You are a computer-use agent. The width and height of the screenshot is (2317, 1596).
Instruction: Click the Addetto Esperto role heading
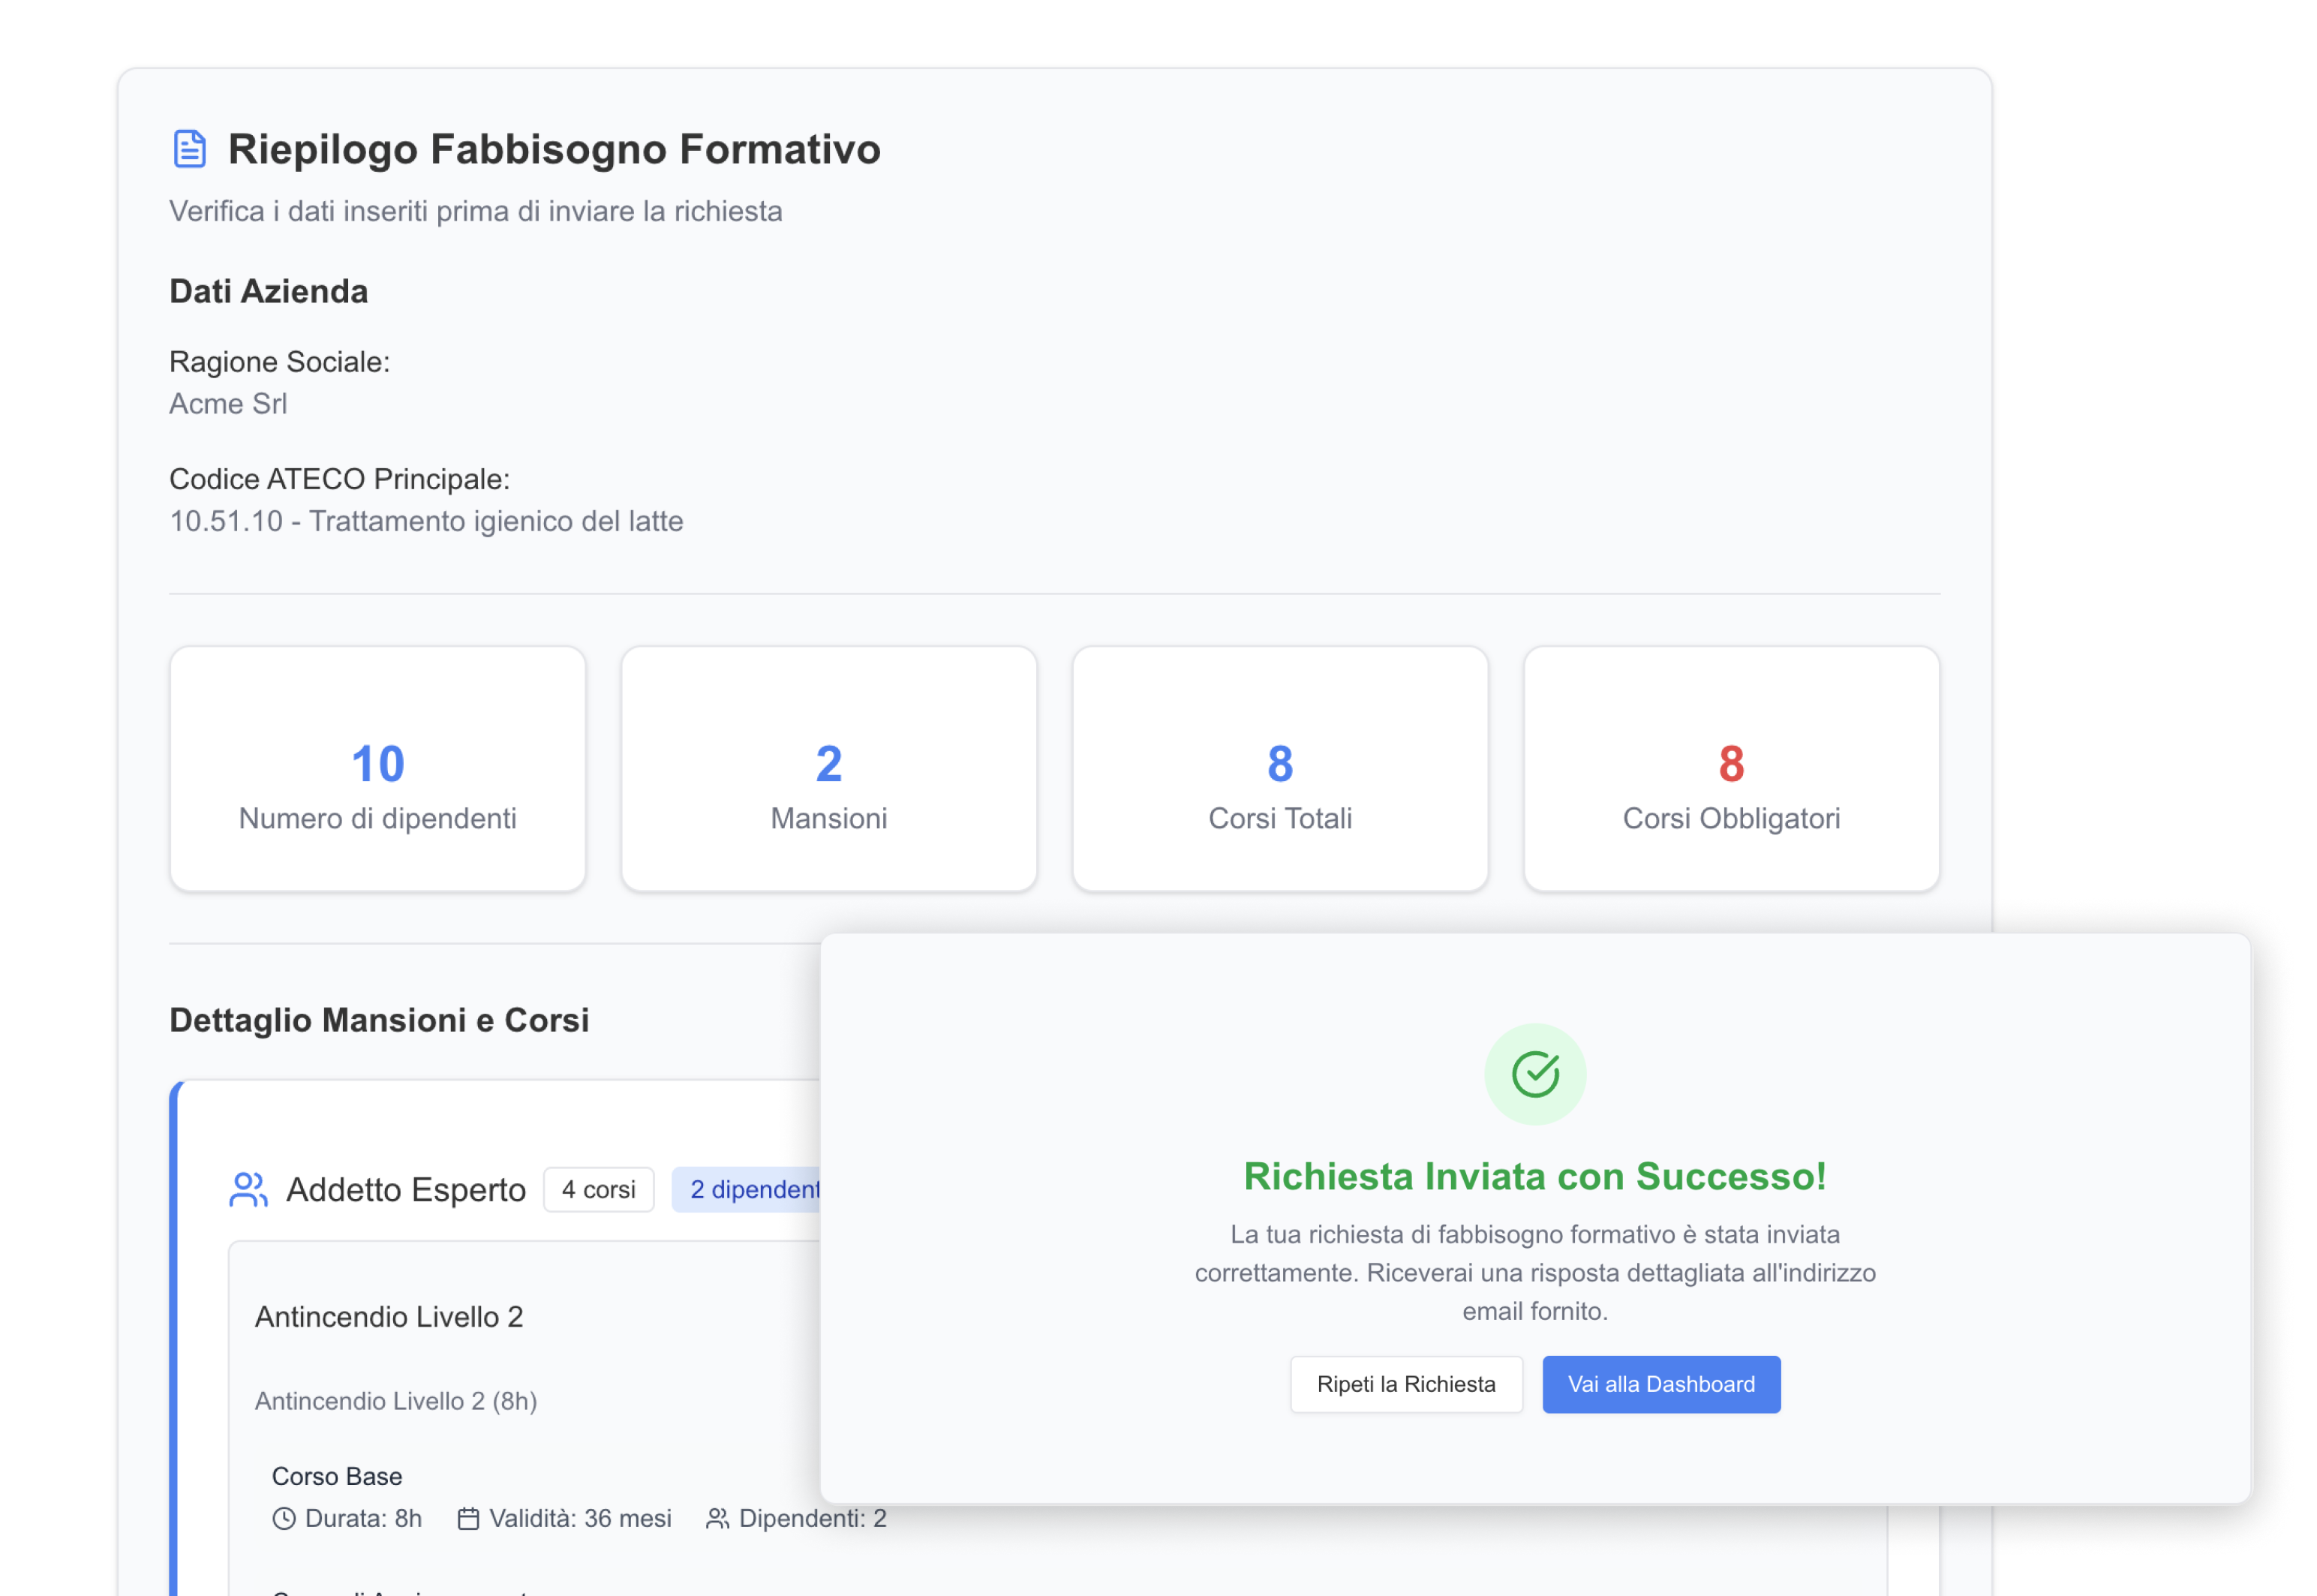click(405, 1189)
